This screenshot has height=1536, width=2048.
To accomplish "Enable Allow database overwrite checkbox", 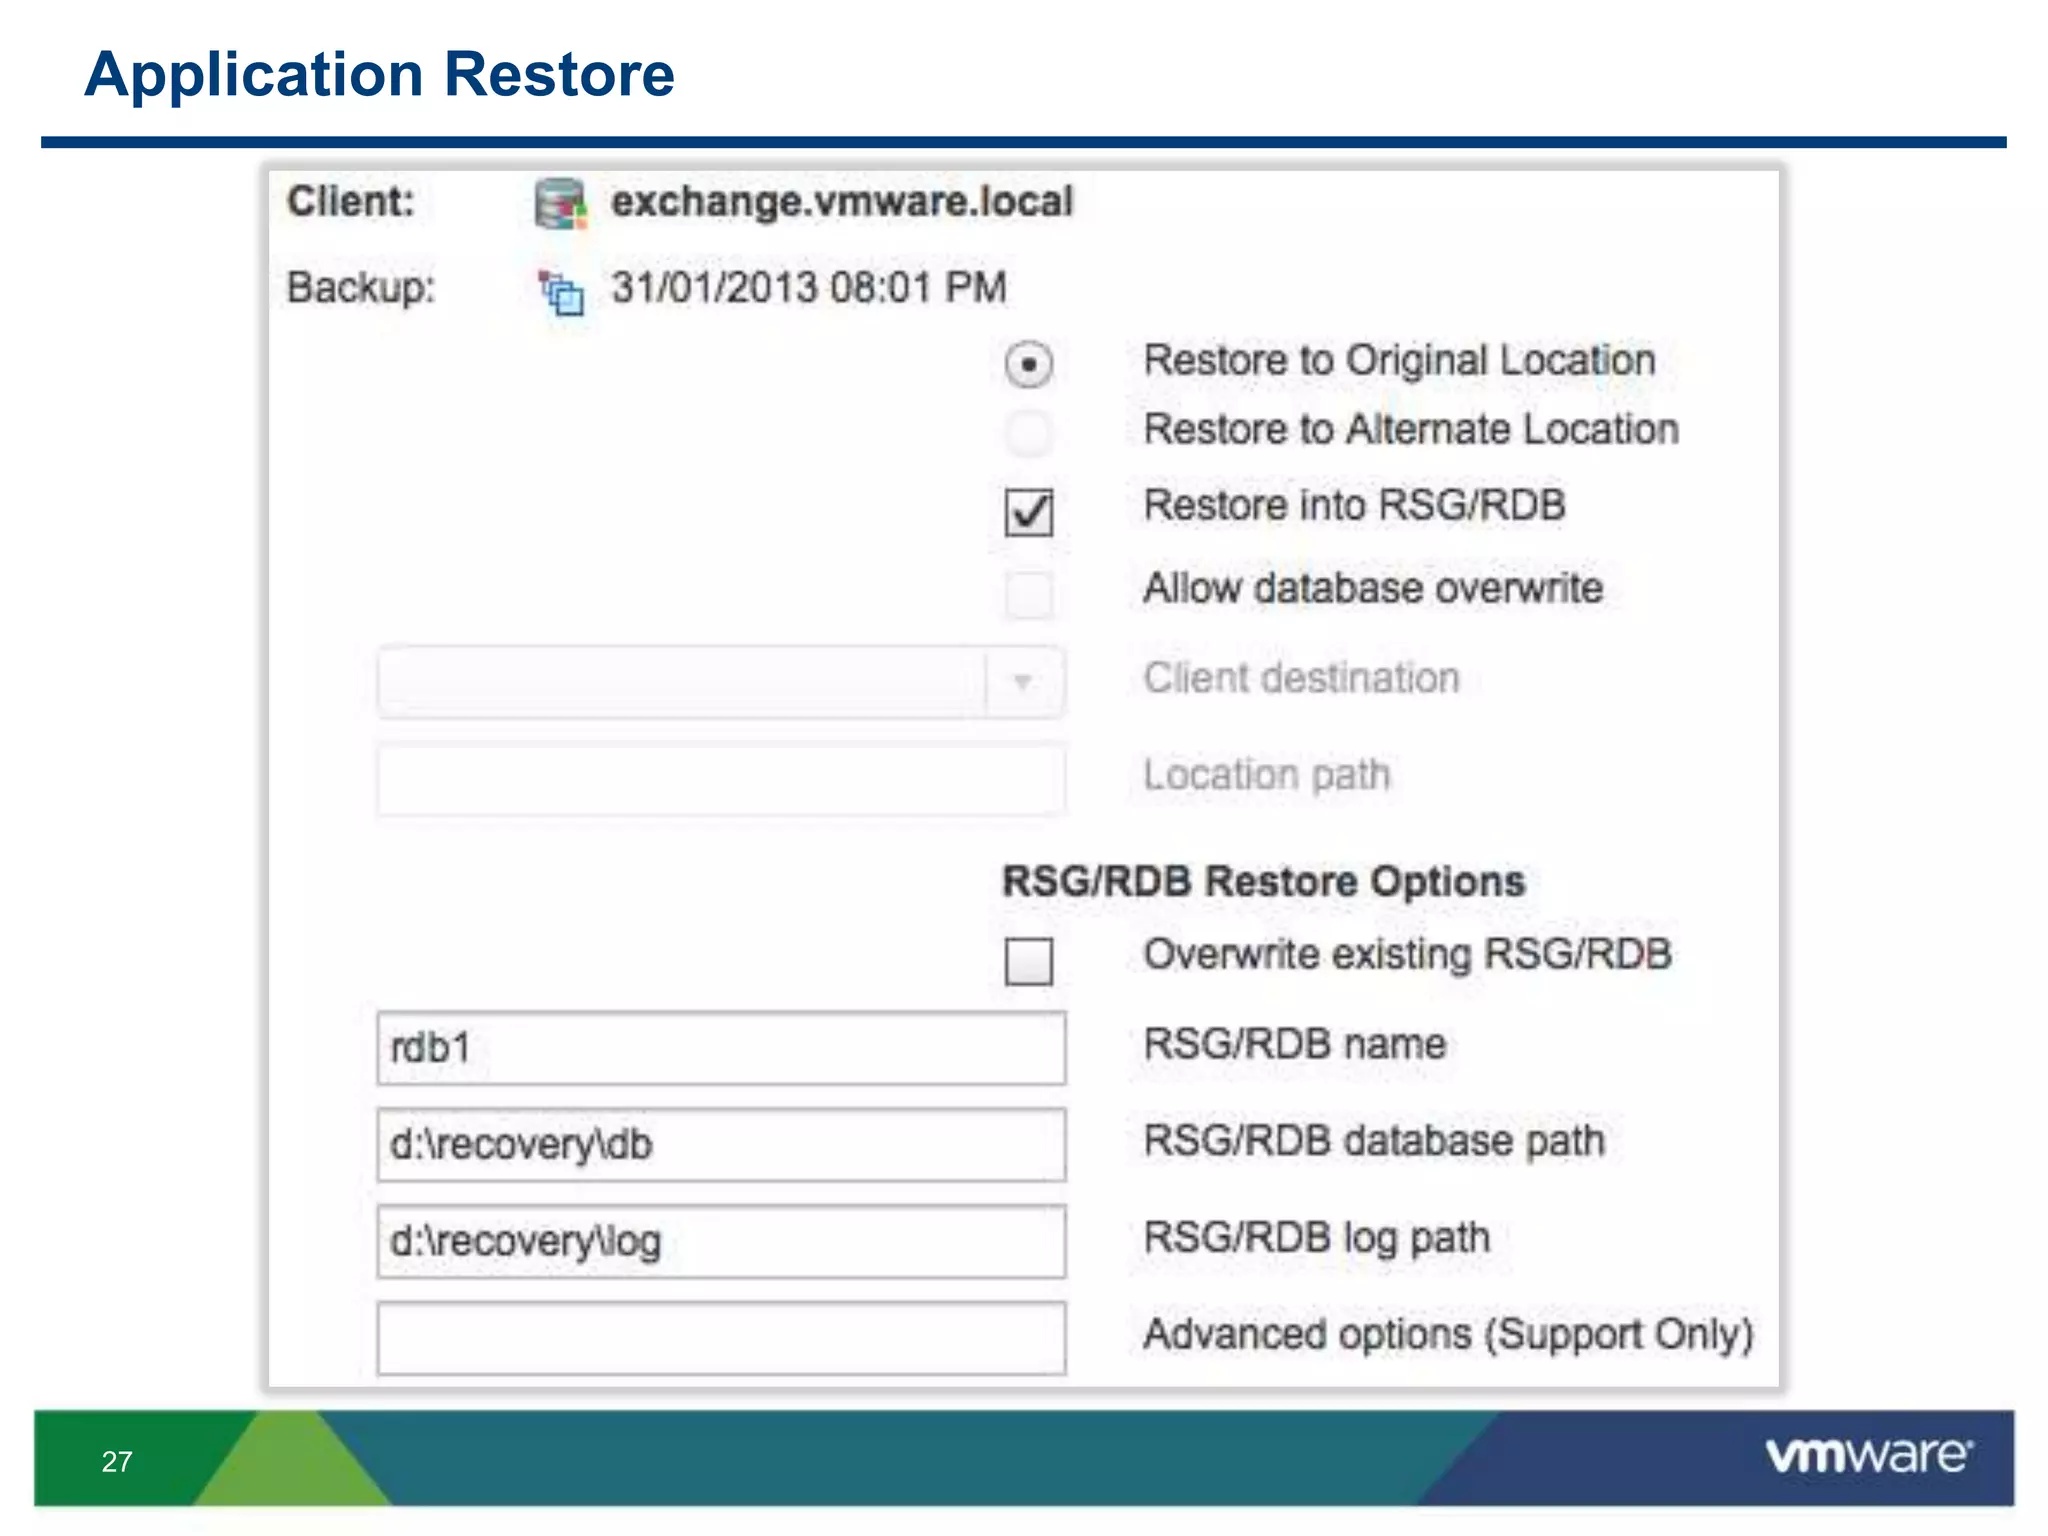I will tap(1029, 595).
